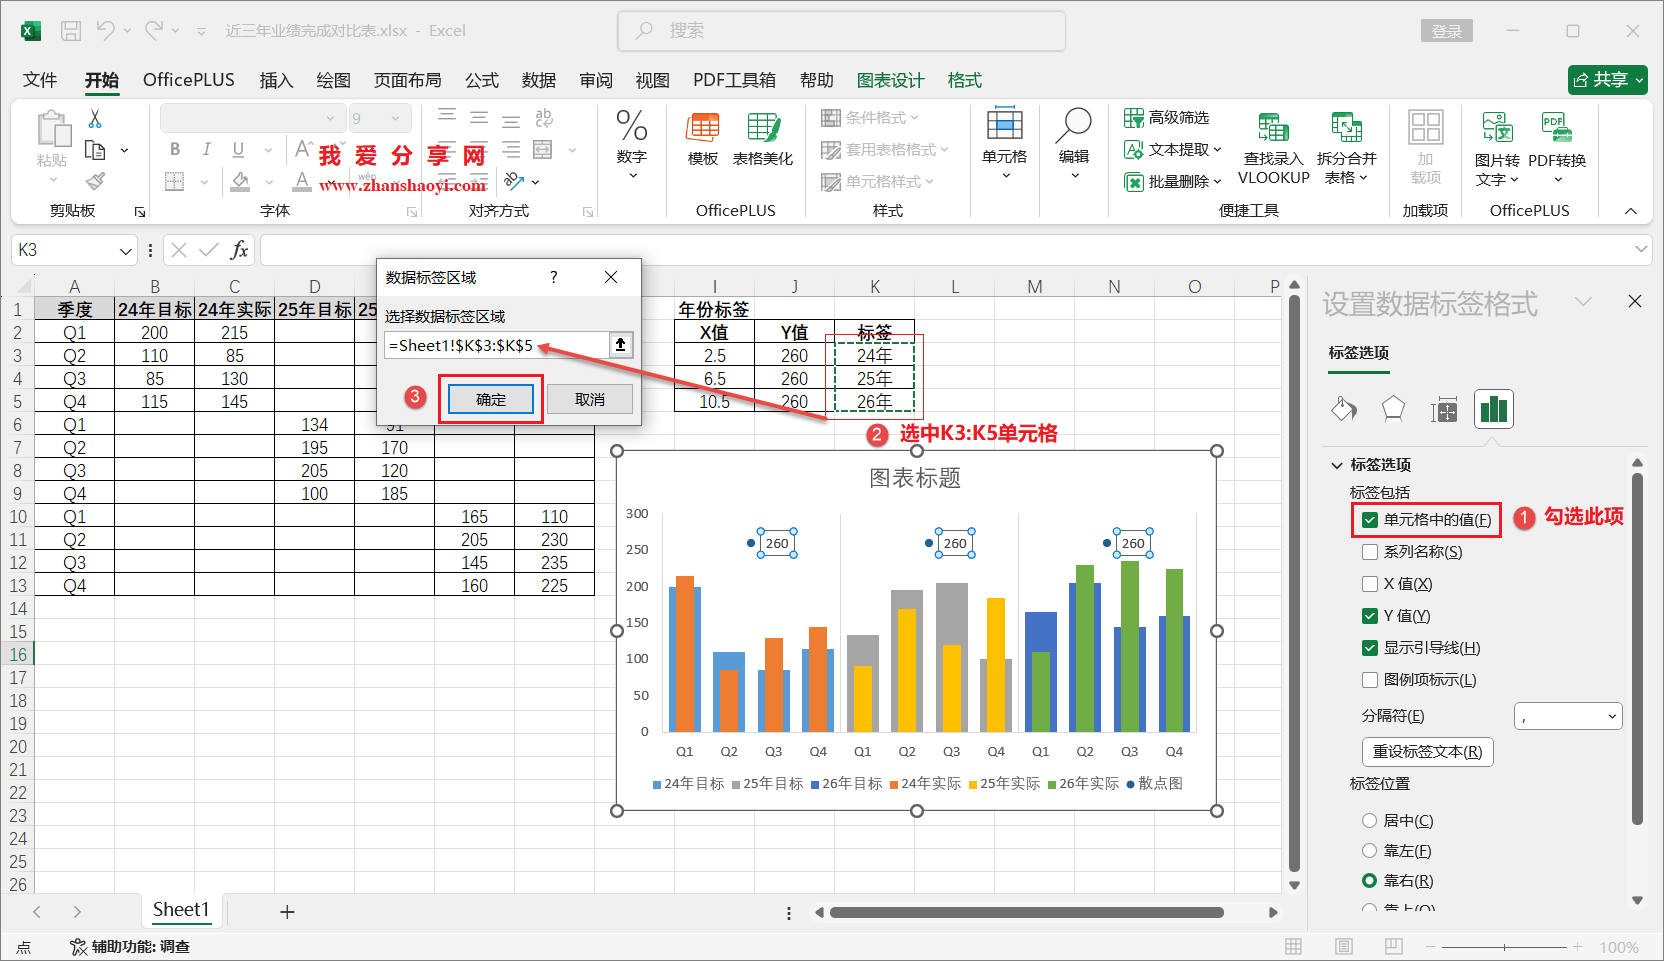Check 单元格中的值 checkbox

(1370, 520)
